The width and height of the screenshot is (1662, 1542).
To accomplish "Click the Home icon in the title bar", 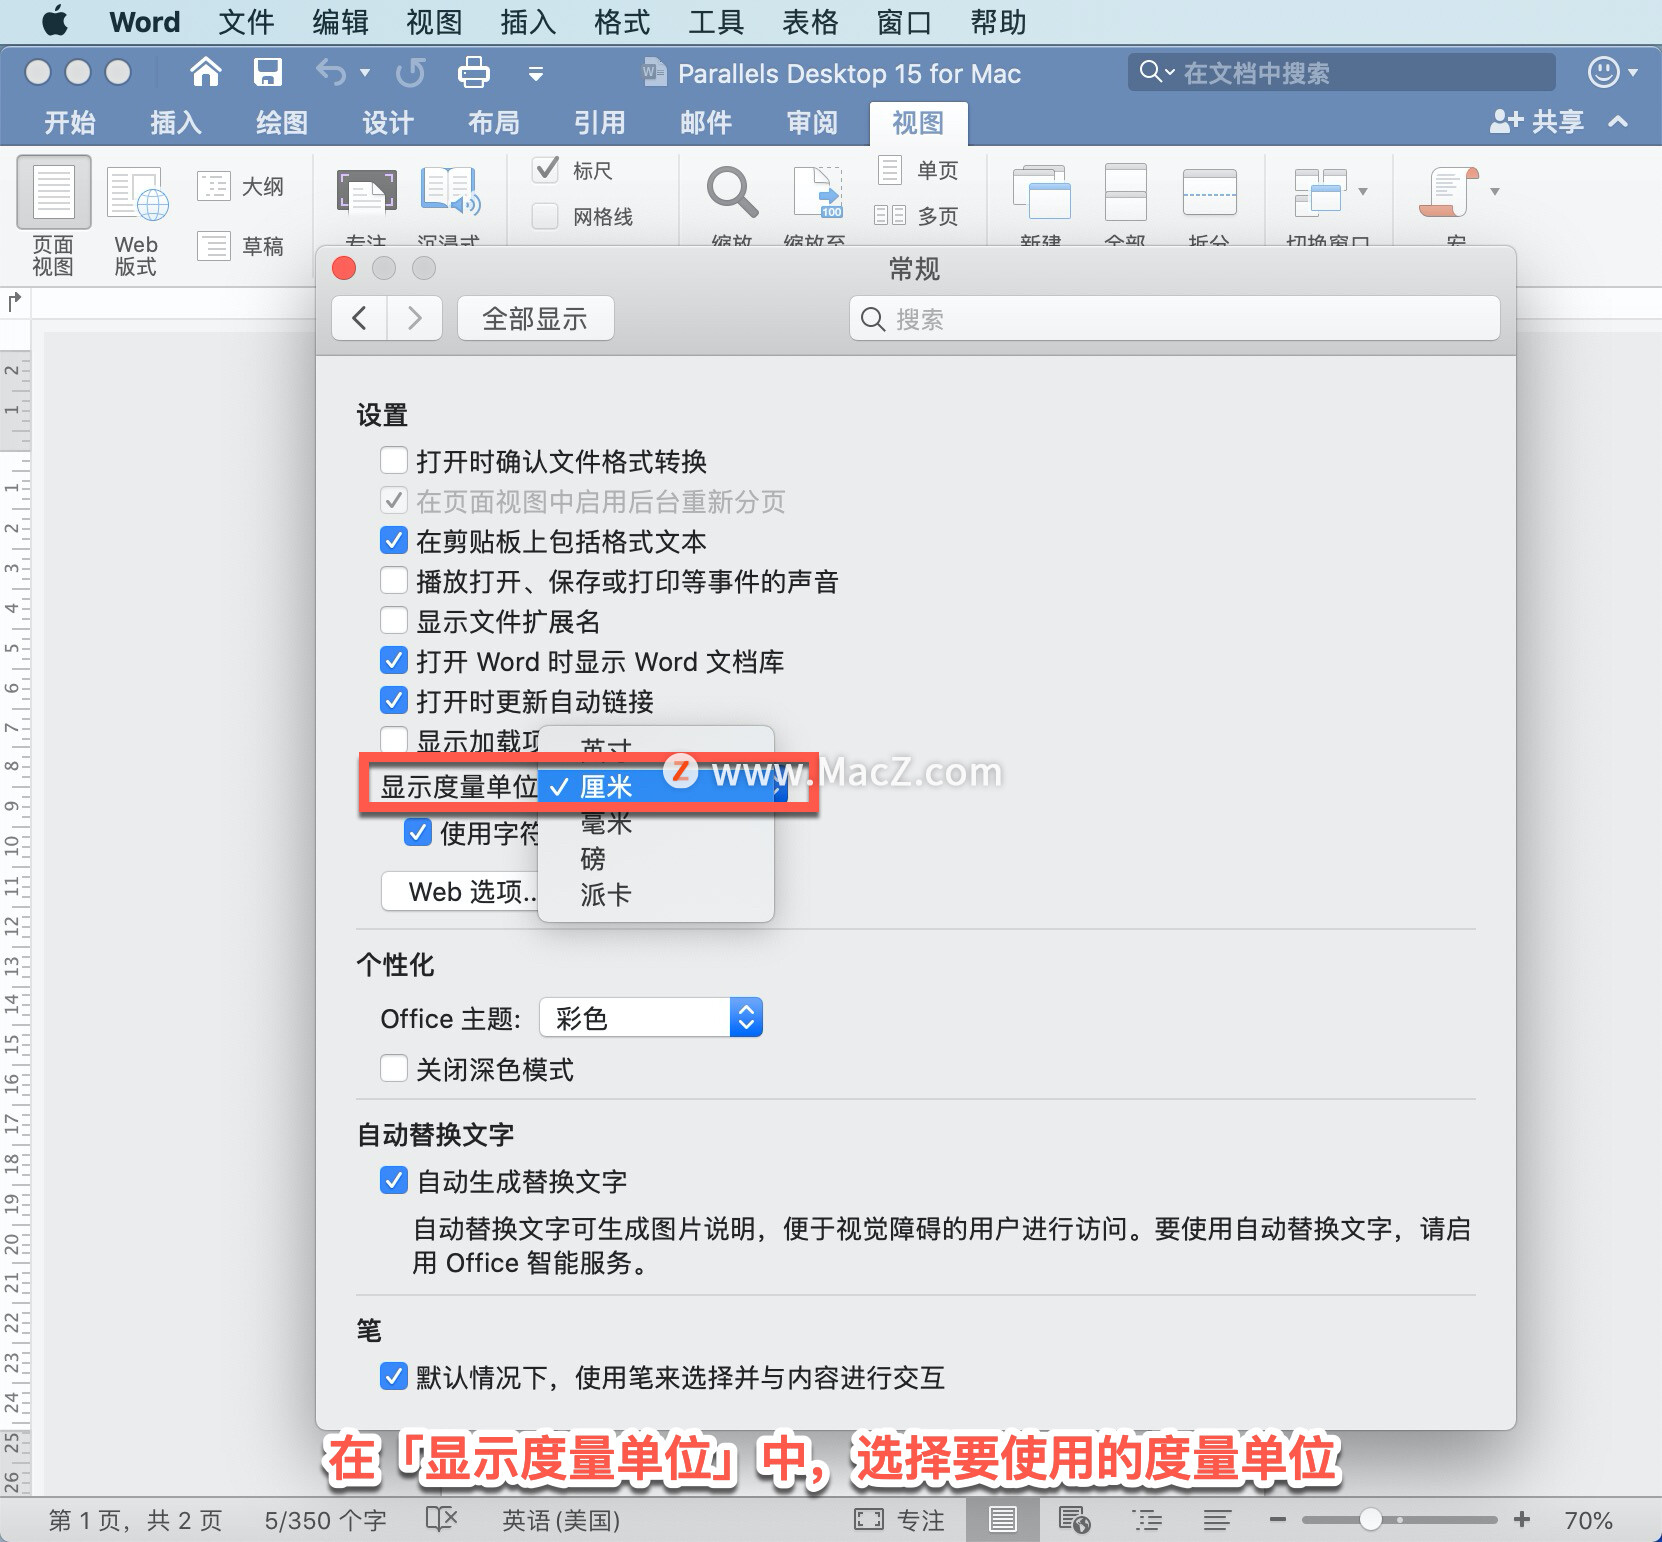I will pos(205,72).
